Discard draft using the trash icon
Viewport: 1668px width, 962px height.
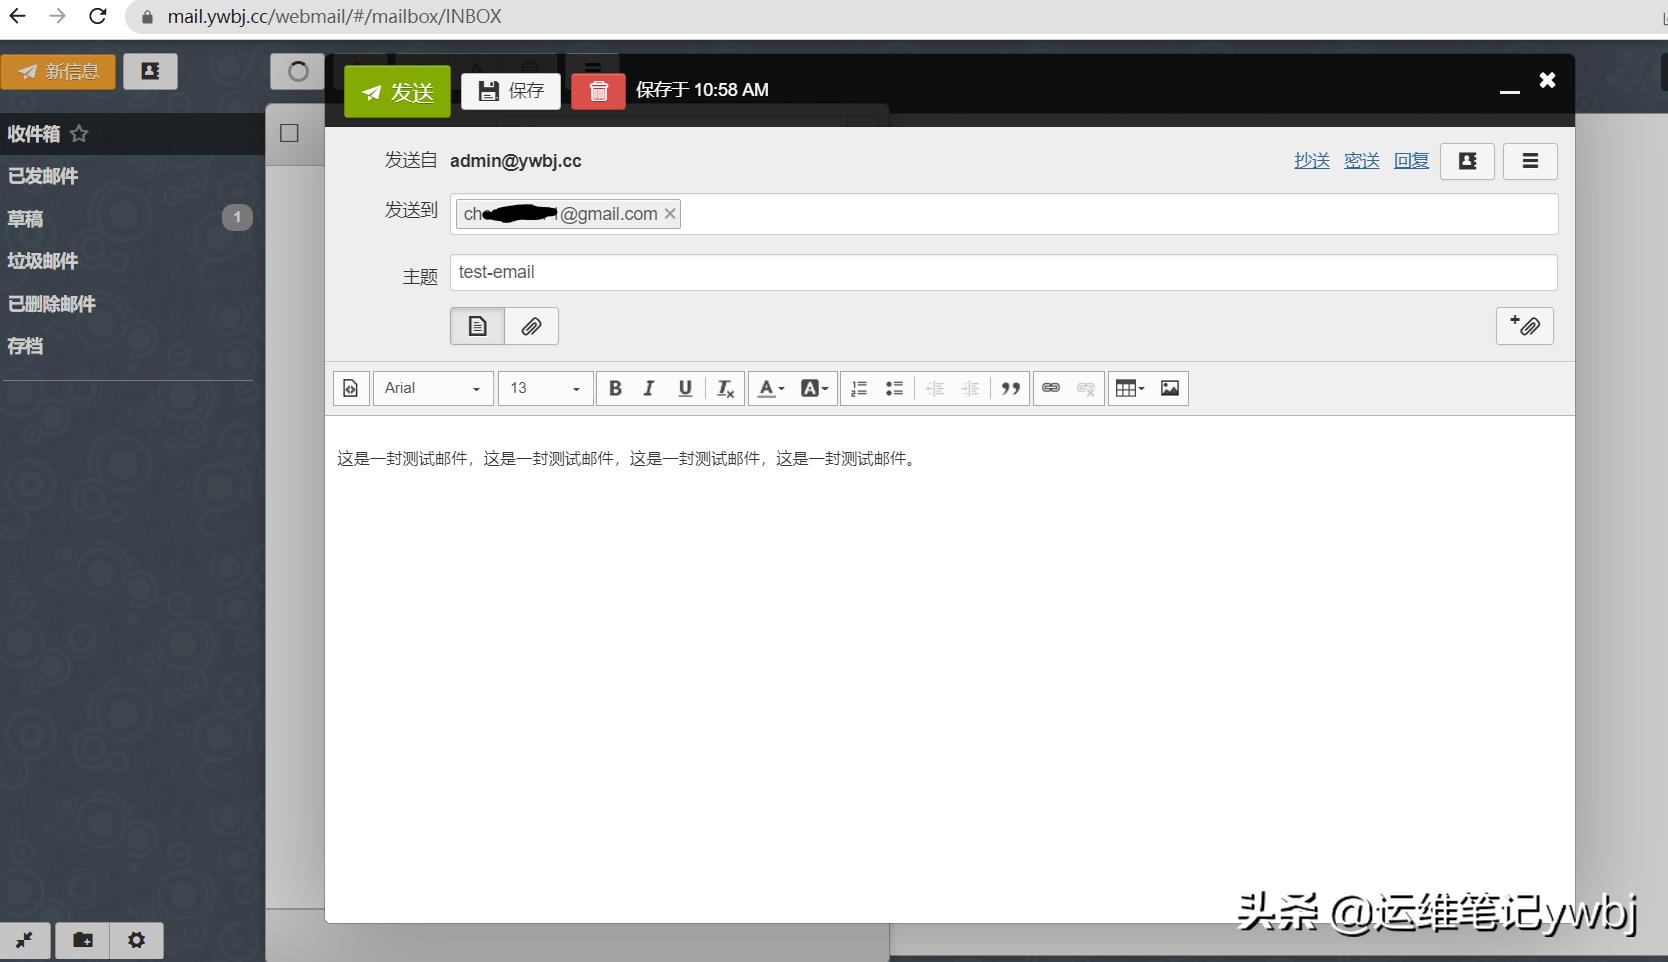click(x=597, y=90)
